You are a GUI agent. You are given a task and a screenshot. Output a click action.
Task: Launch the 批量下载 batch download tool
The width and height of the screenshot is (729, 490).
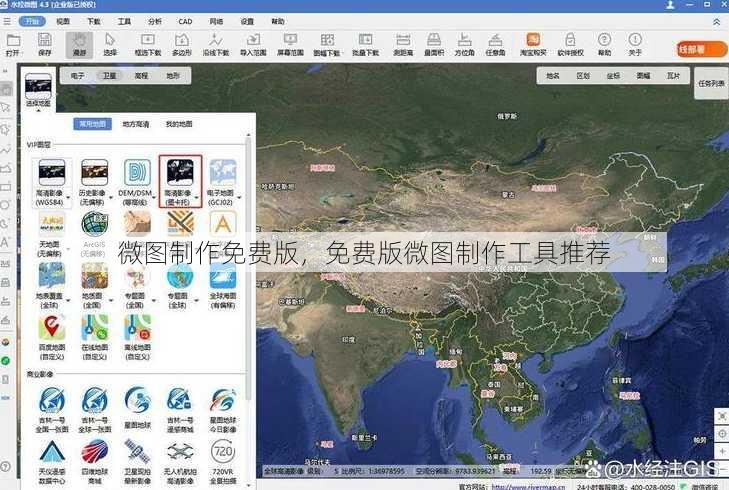[365, 44]
